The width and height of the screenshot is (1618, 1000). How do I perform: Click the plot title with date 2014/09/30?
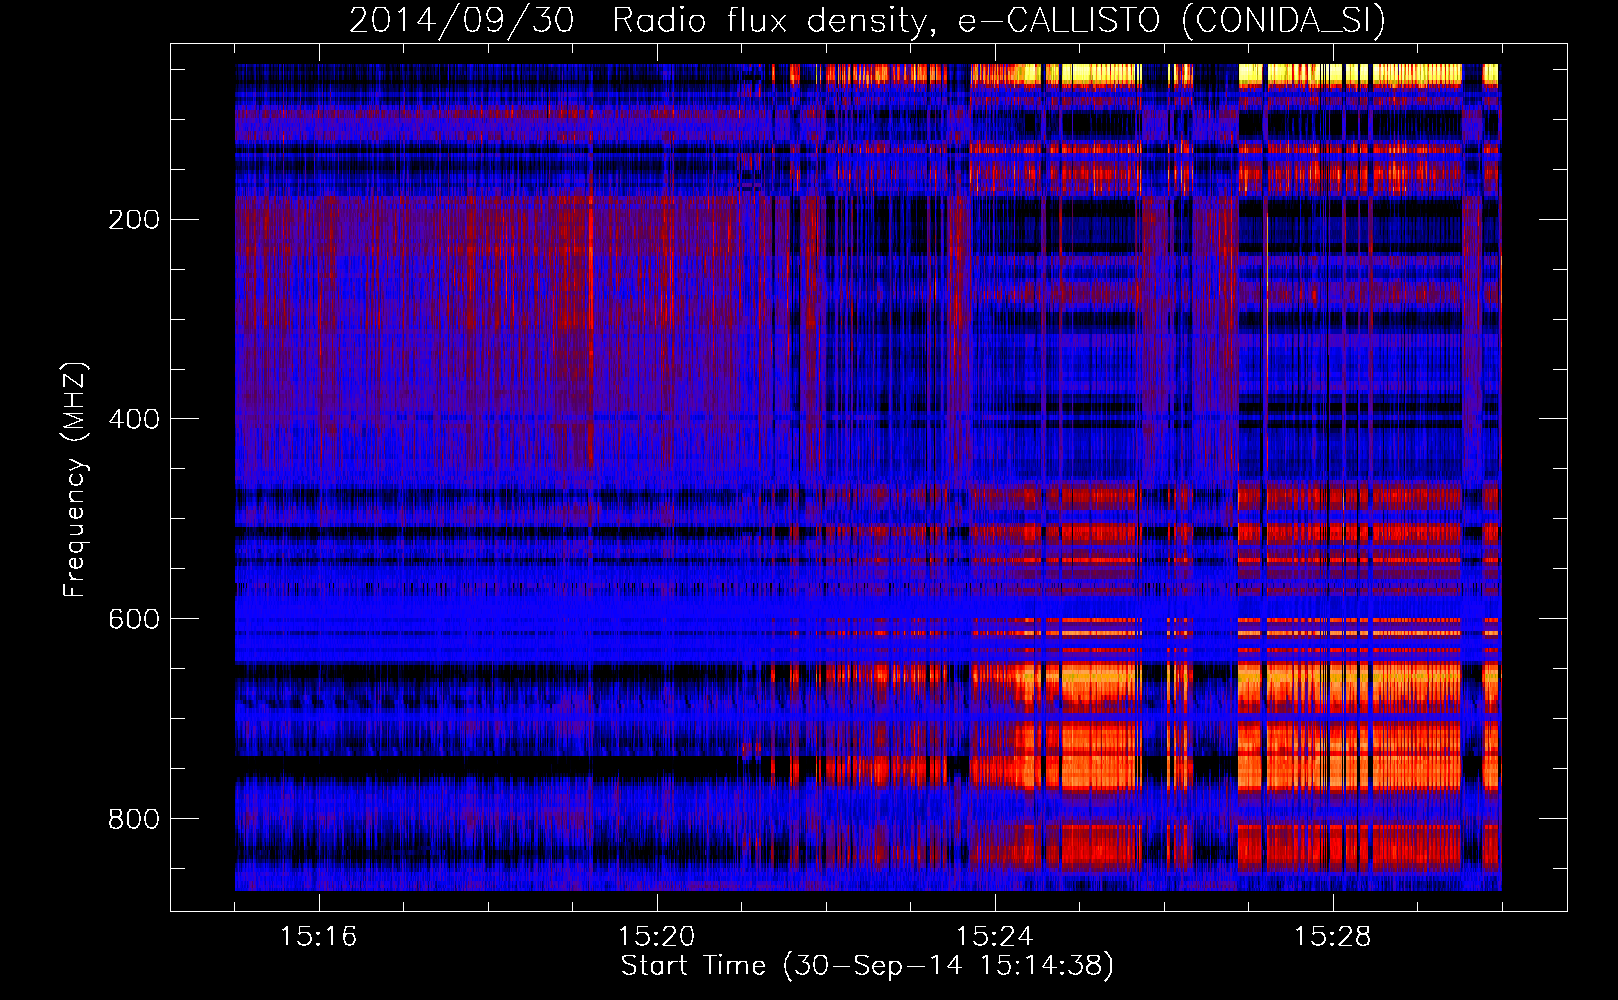pos(867,20)
